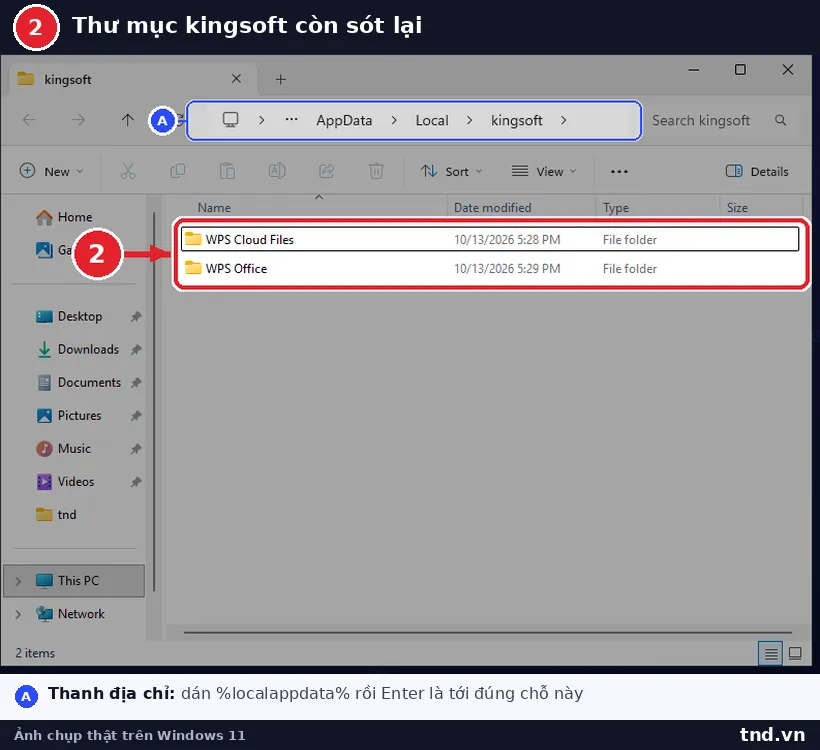Open Music in navigation pane
The width and height of the screenshot is (820, 750).
click(63, 449)
